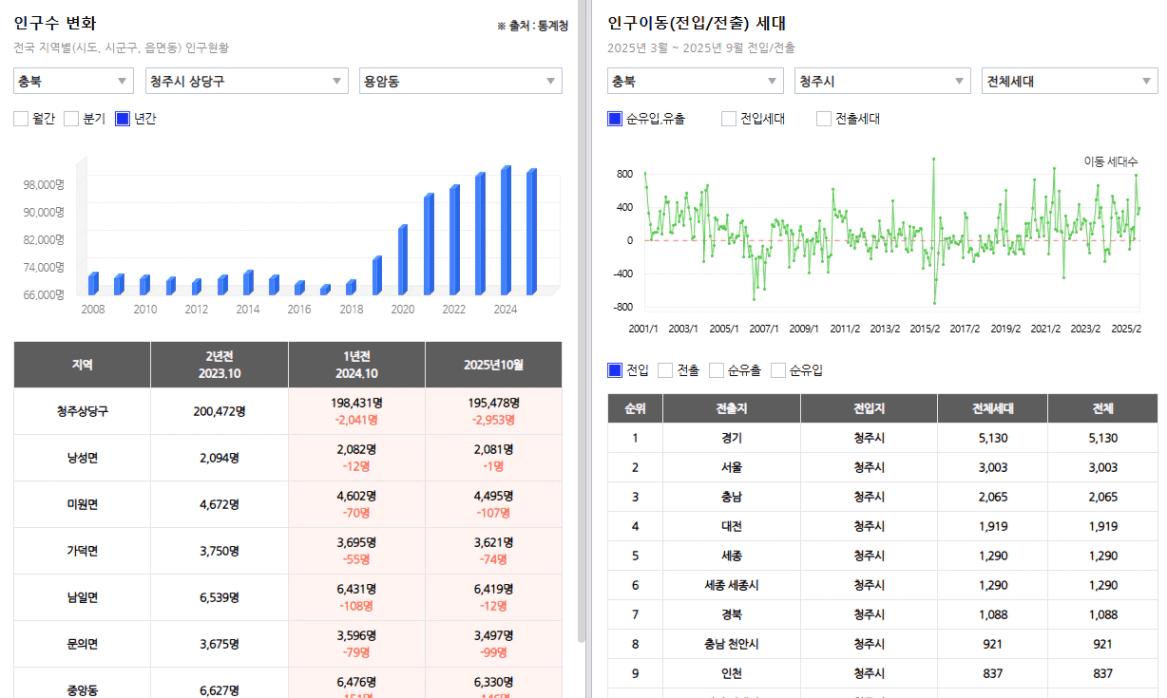Click the 2024 bar in population chart
1167x698 pixels.
506,230
